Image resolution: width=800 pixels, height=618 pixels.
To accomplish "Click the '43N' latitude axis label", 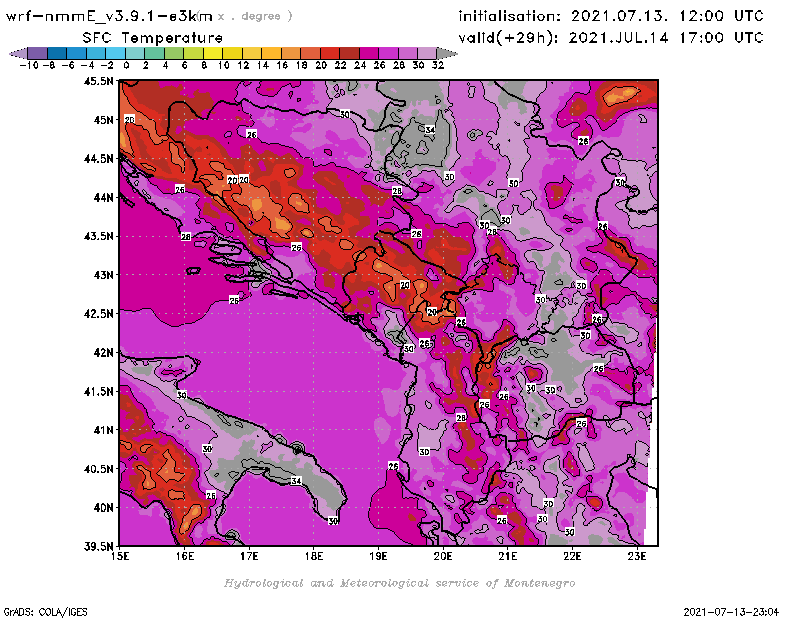I will [103, 275].
